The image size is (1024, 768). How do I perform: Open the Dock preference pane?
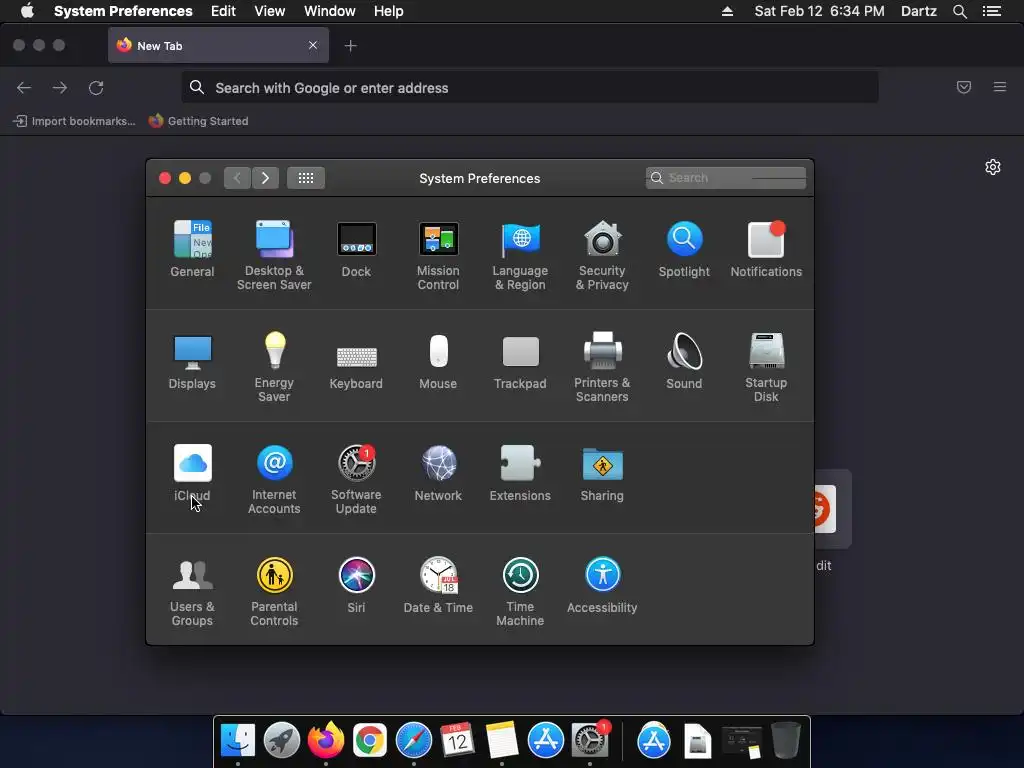tap(356, 249)
